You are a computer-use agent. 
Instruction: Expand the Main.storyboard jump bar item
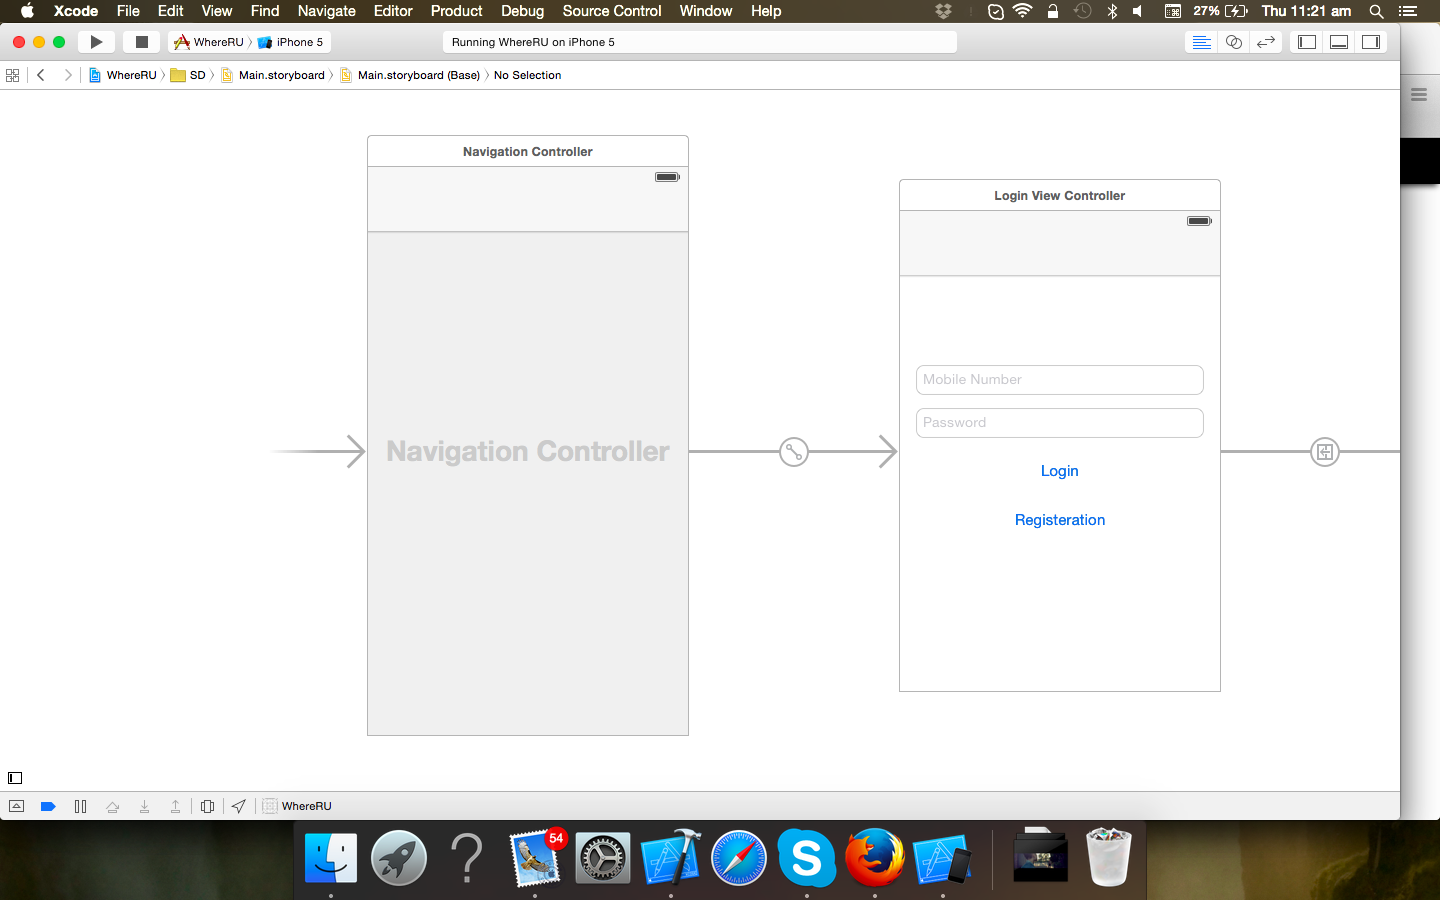280,75
